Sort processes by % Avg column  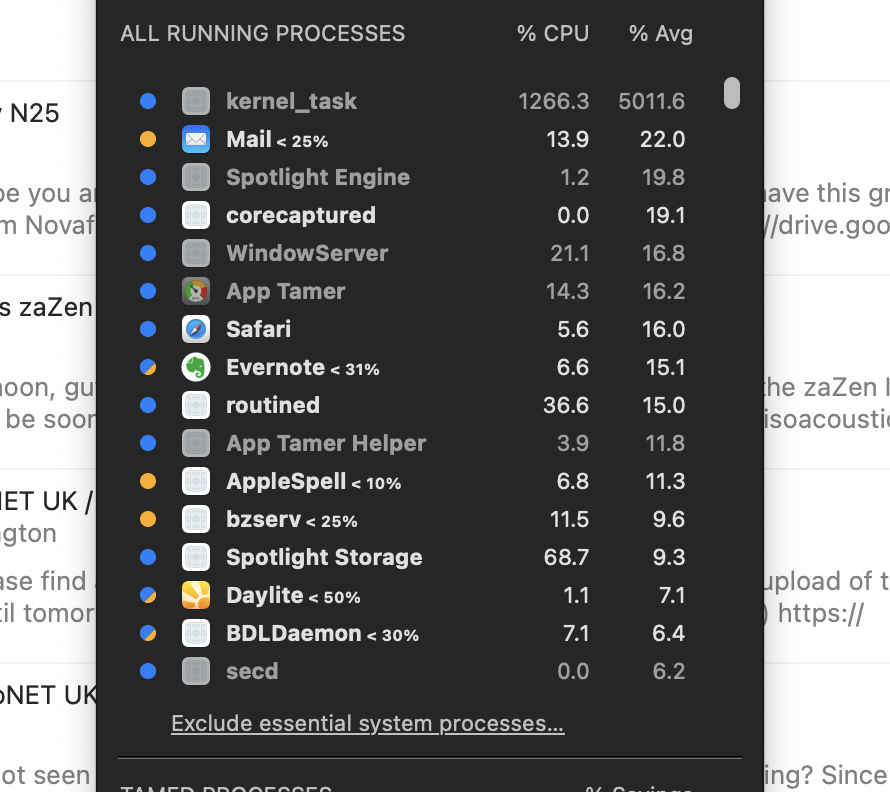click(660, 33)
